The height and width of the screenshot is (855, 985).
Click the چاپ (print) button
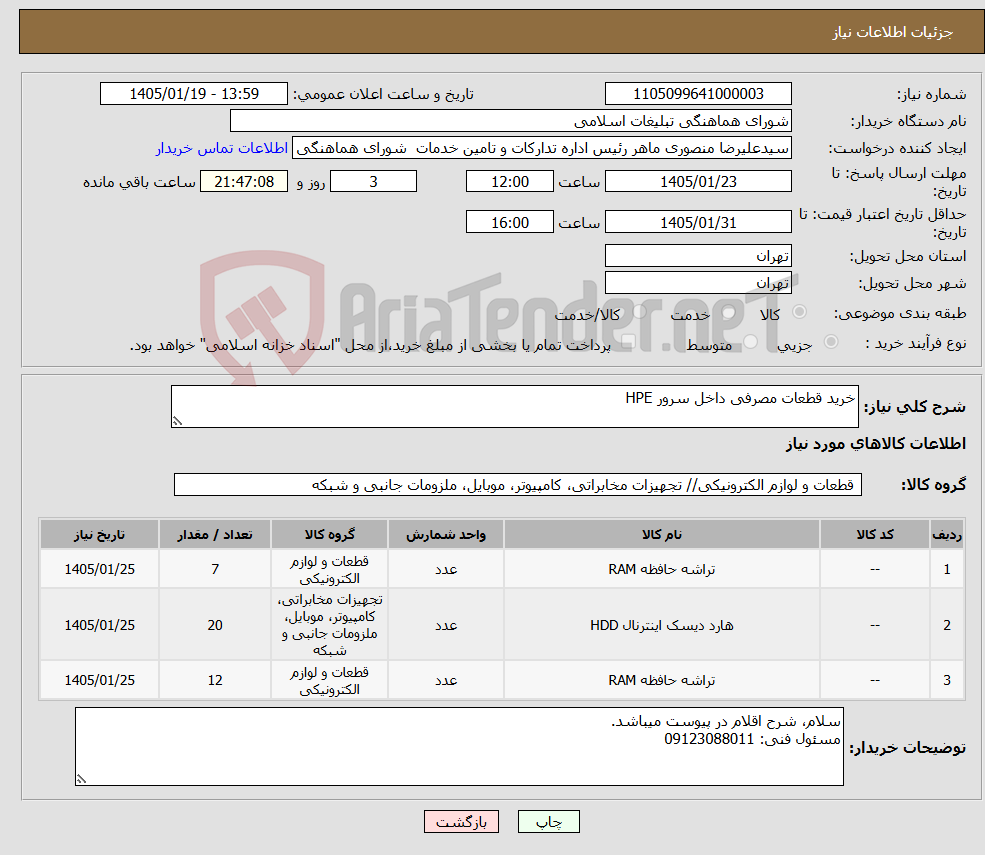tap(548, 822)
